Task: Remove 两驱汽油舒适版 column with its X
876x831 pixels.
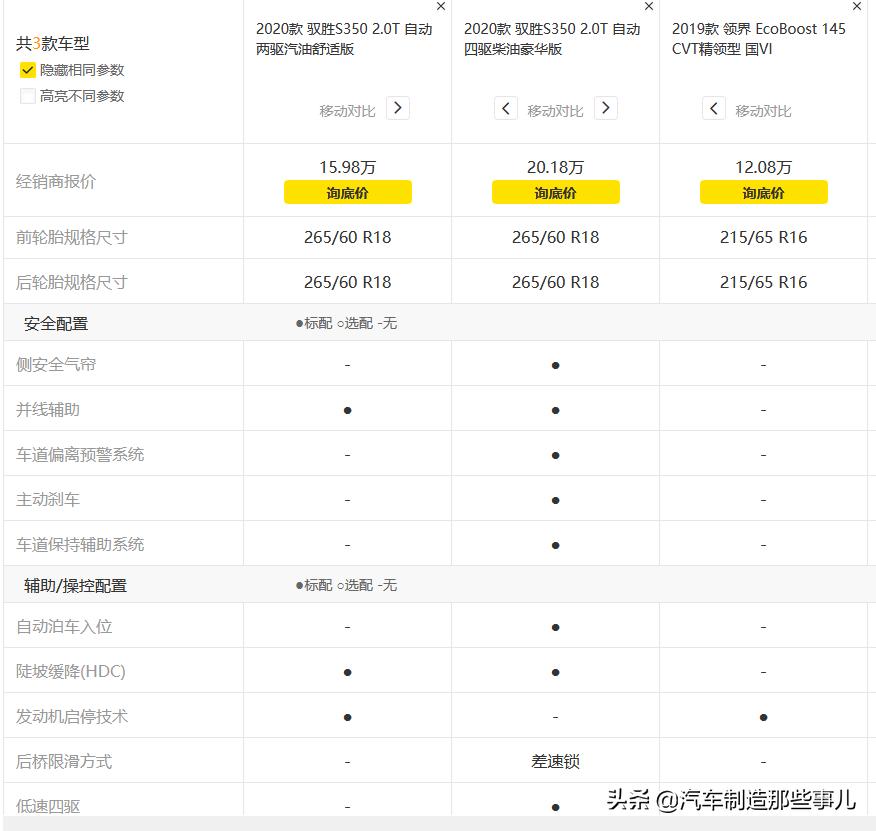Action: (x=440, y=7)
